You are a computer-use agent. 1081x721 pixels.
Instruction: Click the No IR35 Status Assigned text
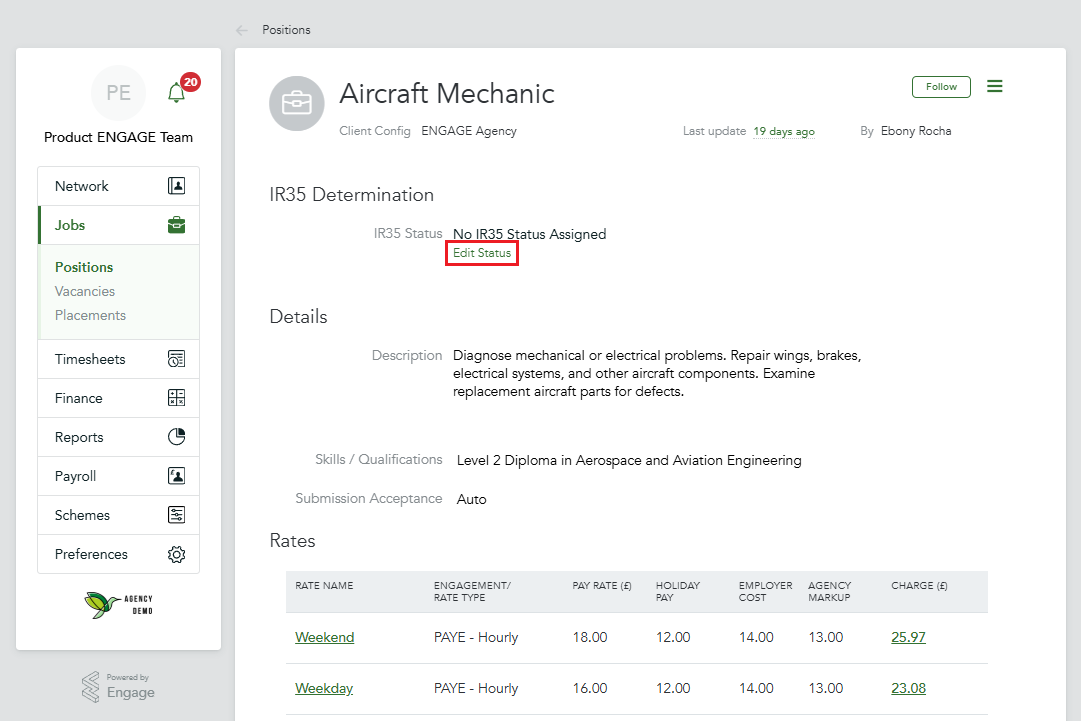point(529,234)
